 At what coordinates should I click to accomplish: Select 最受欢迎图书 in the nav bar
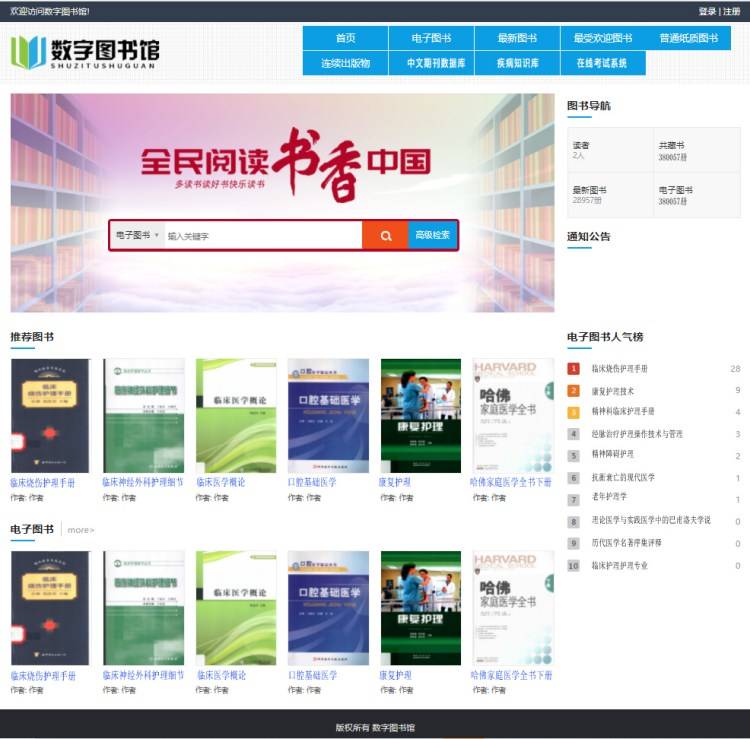[x=602, y=38]
